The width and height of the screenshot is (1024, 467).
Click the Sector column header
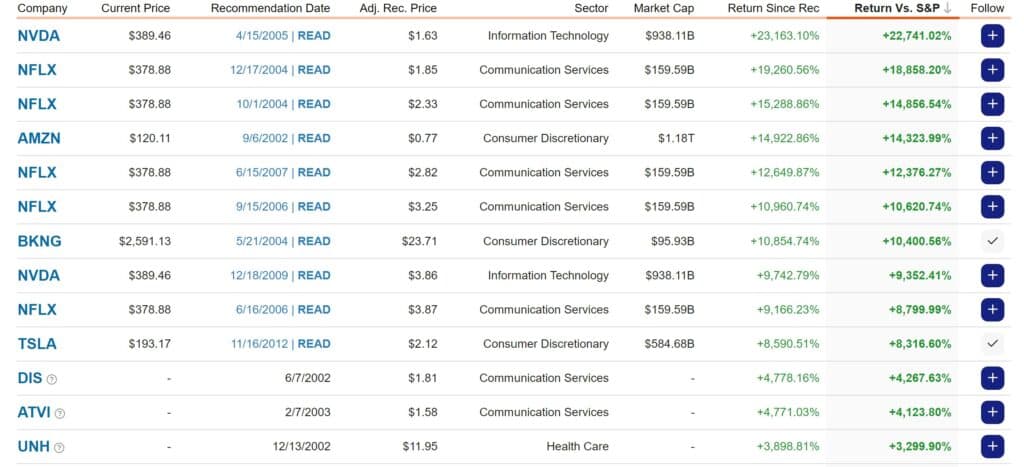tap(591, 8)
